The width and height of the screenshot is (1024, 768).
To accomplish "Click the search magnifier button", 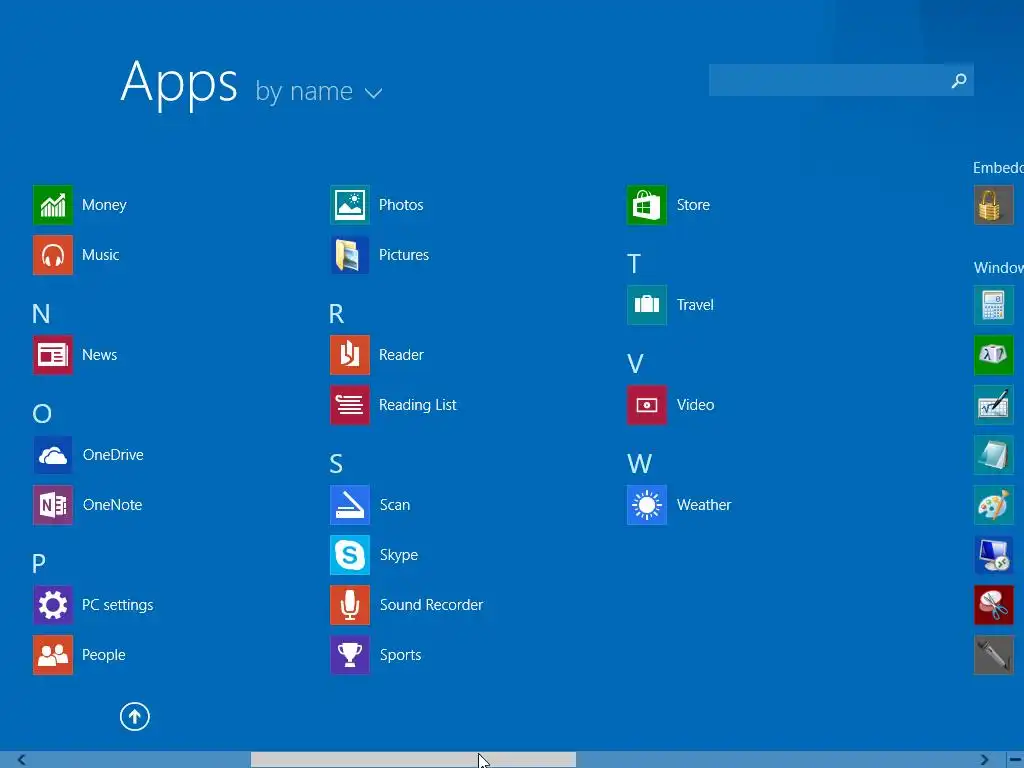I will 959,80.
